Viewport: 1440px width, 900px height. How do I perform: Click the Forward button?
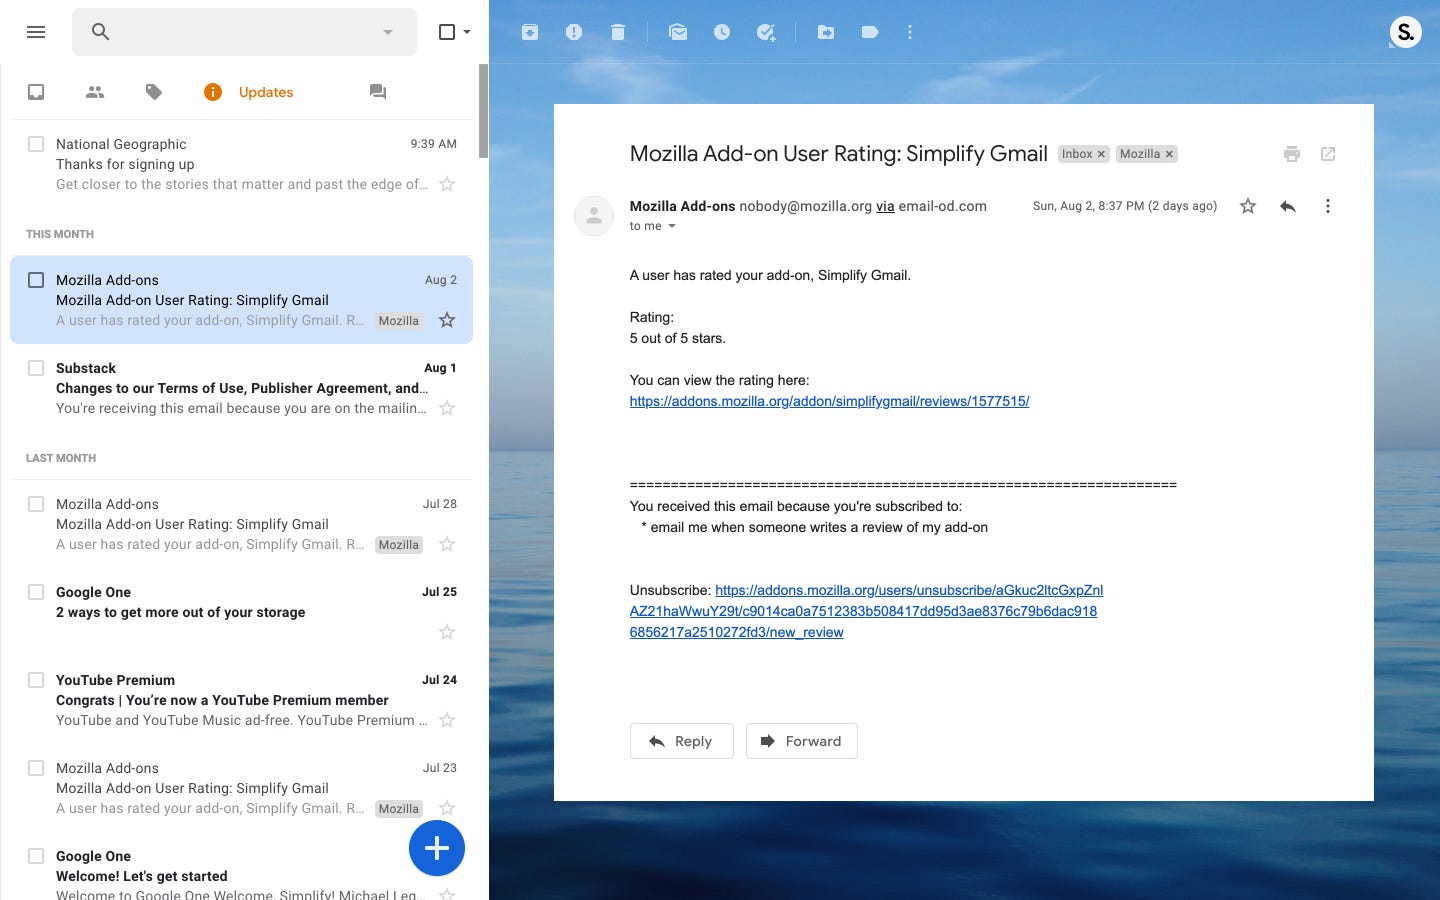point(802,741)
